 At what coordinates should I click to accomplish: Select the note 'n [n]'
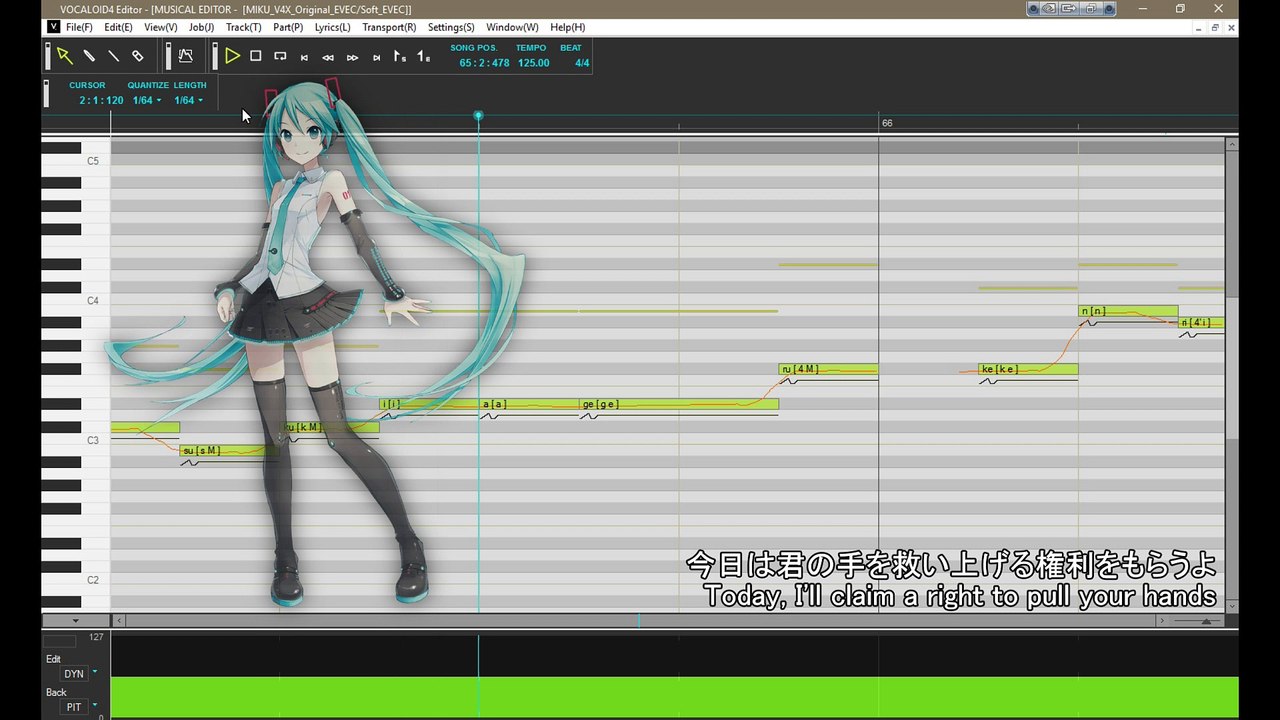point(1128,311)
